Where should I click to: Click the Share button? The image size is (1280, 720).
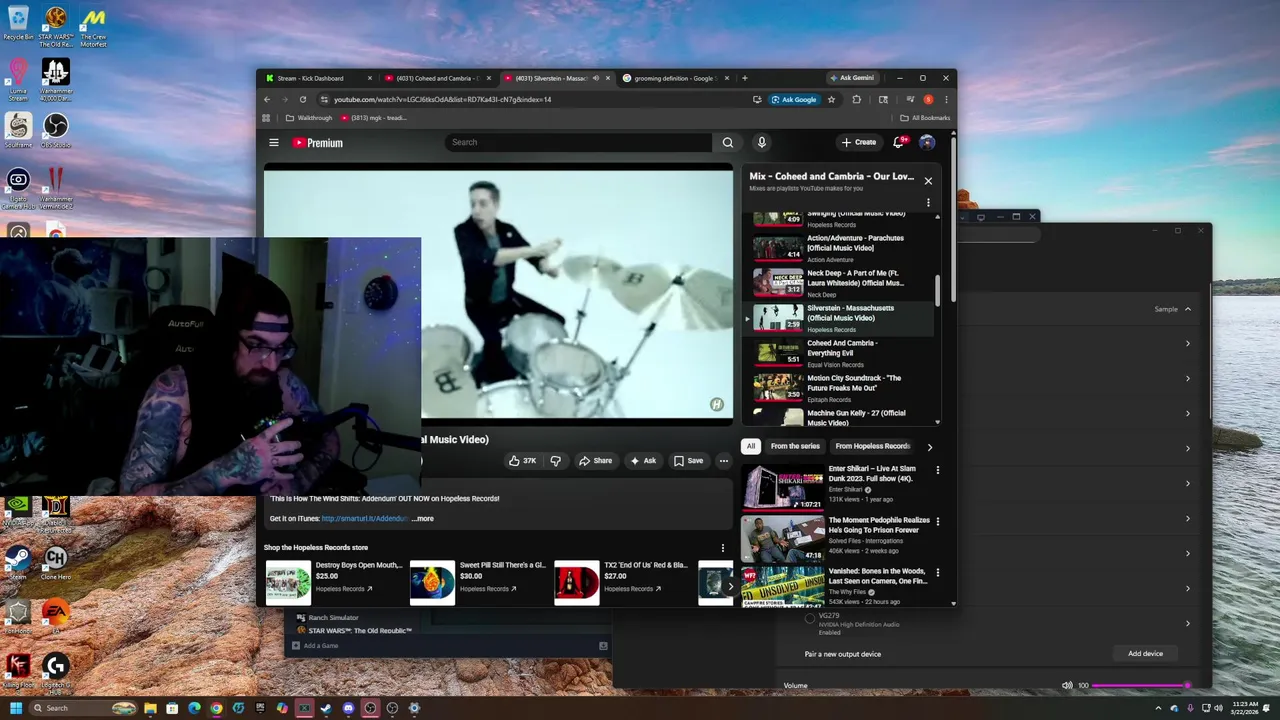595,461
